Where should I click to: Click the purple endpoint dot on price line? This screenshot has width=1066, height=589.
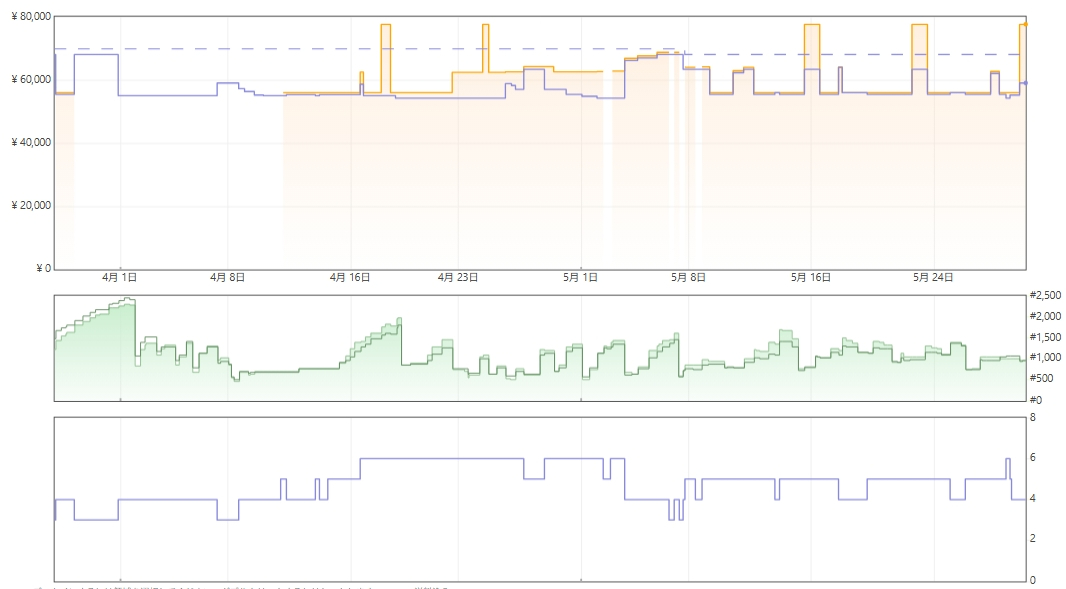coord(1025,83)
